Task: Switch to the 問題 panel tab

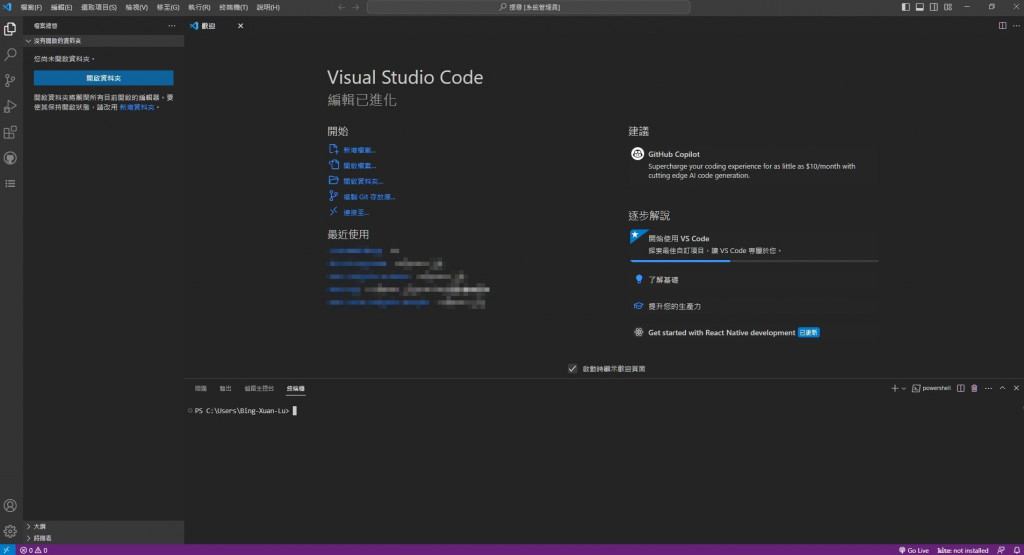Action: pyautogui.click(x=200, y=388)
